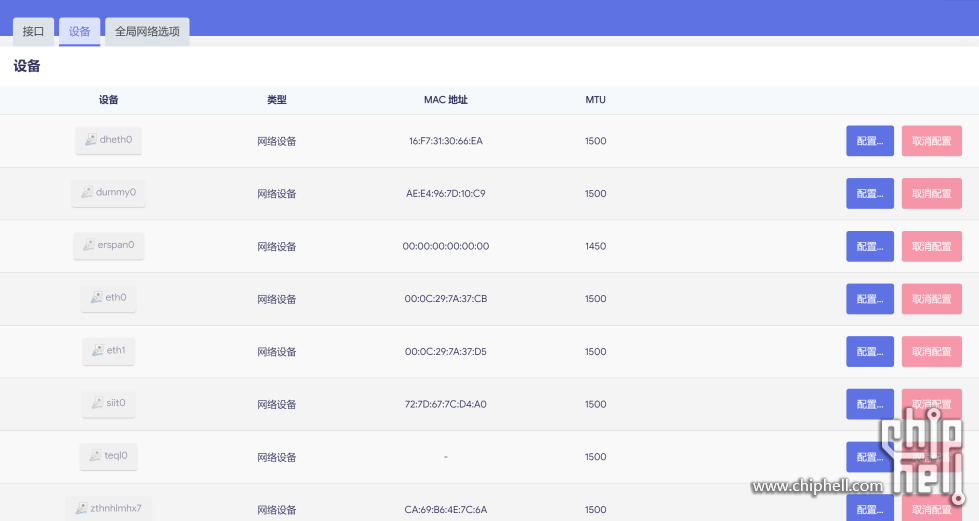
Task: Open 配置 for dummy0
Action: [870, 193]
